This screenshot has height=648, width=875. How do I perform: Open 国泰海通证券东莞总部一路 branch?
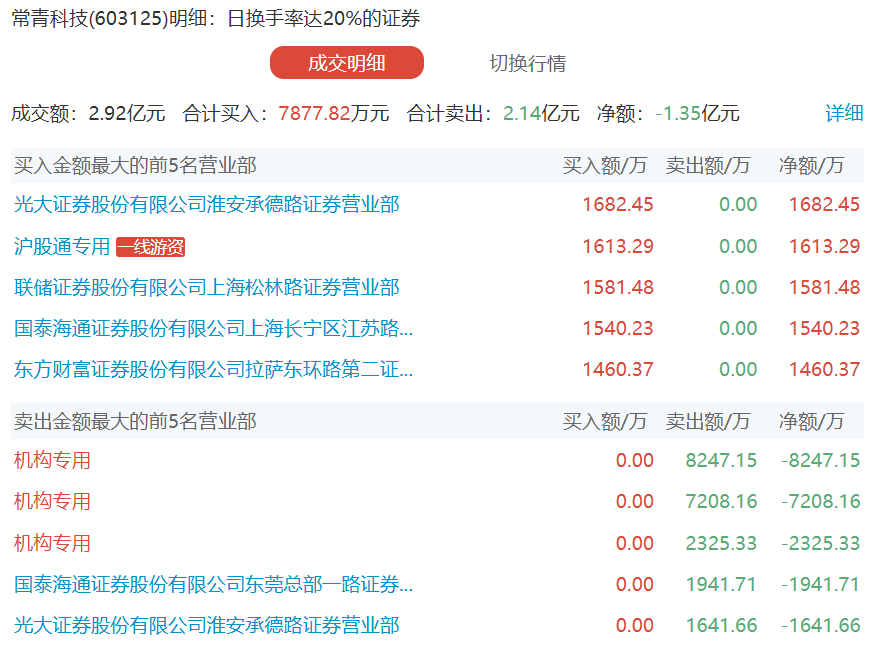click(x=213, y=584)
